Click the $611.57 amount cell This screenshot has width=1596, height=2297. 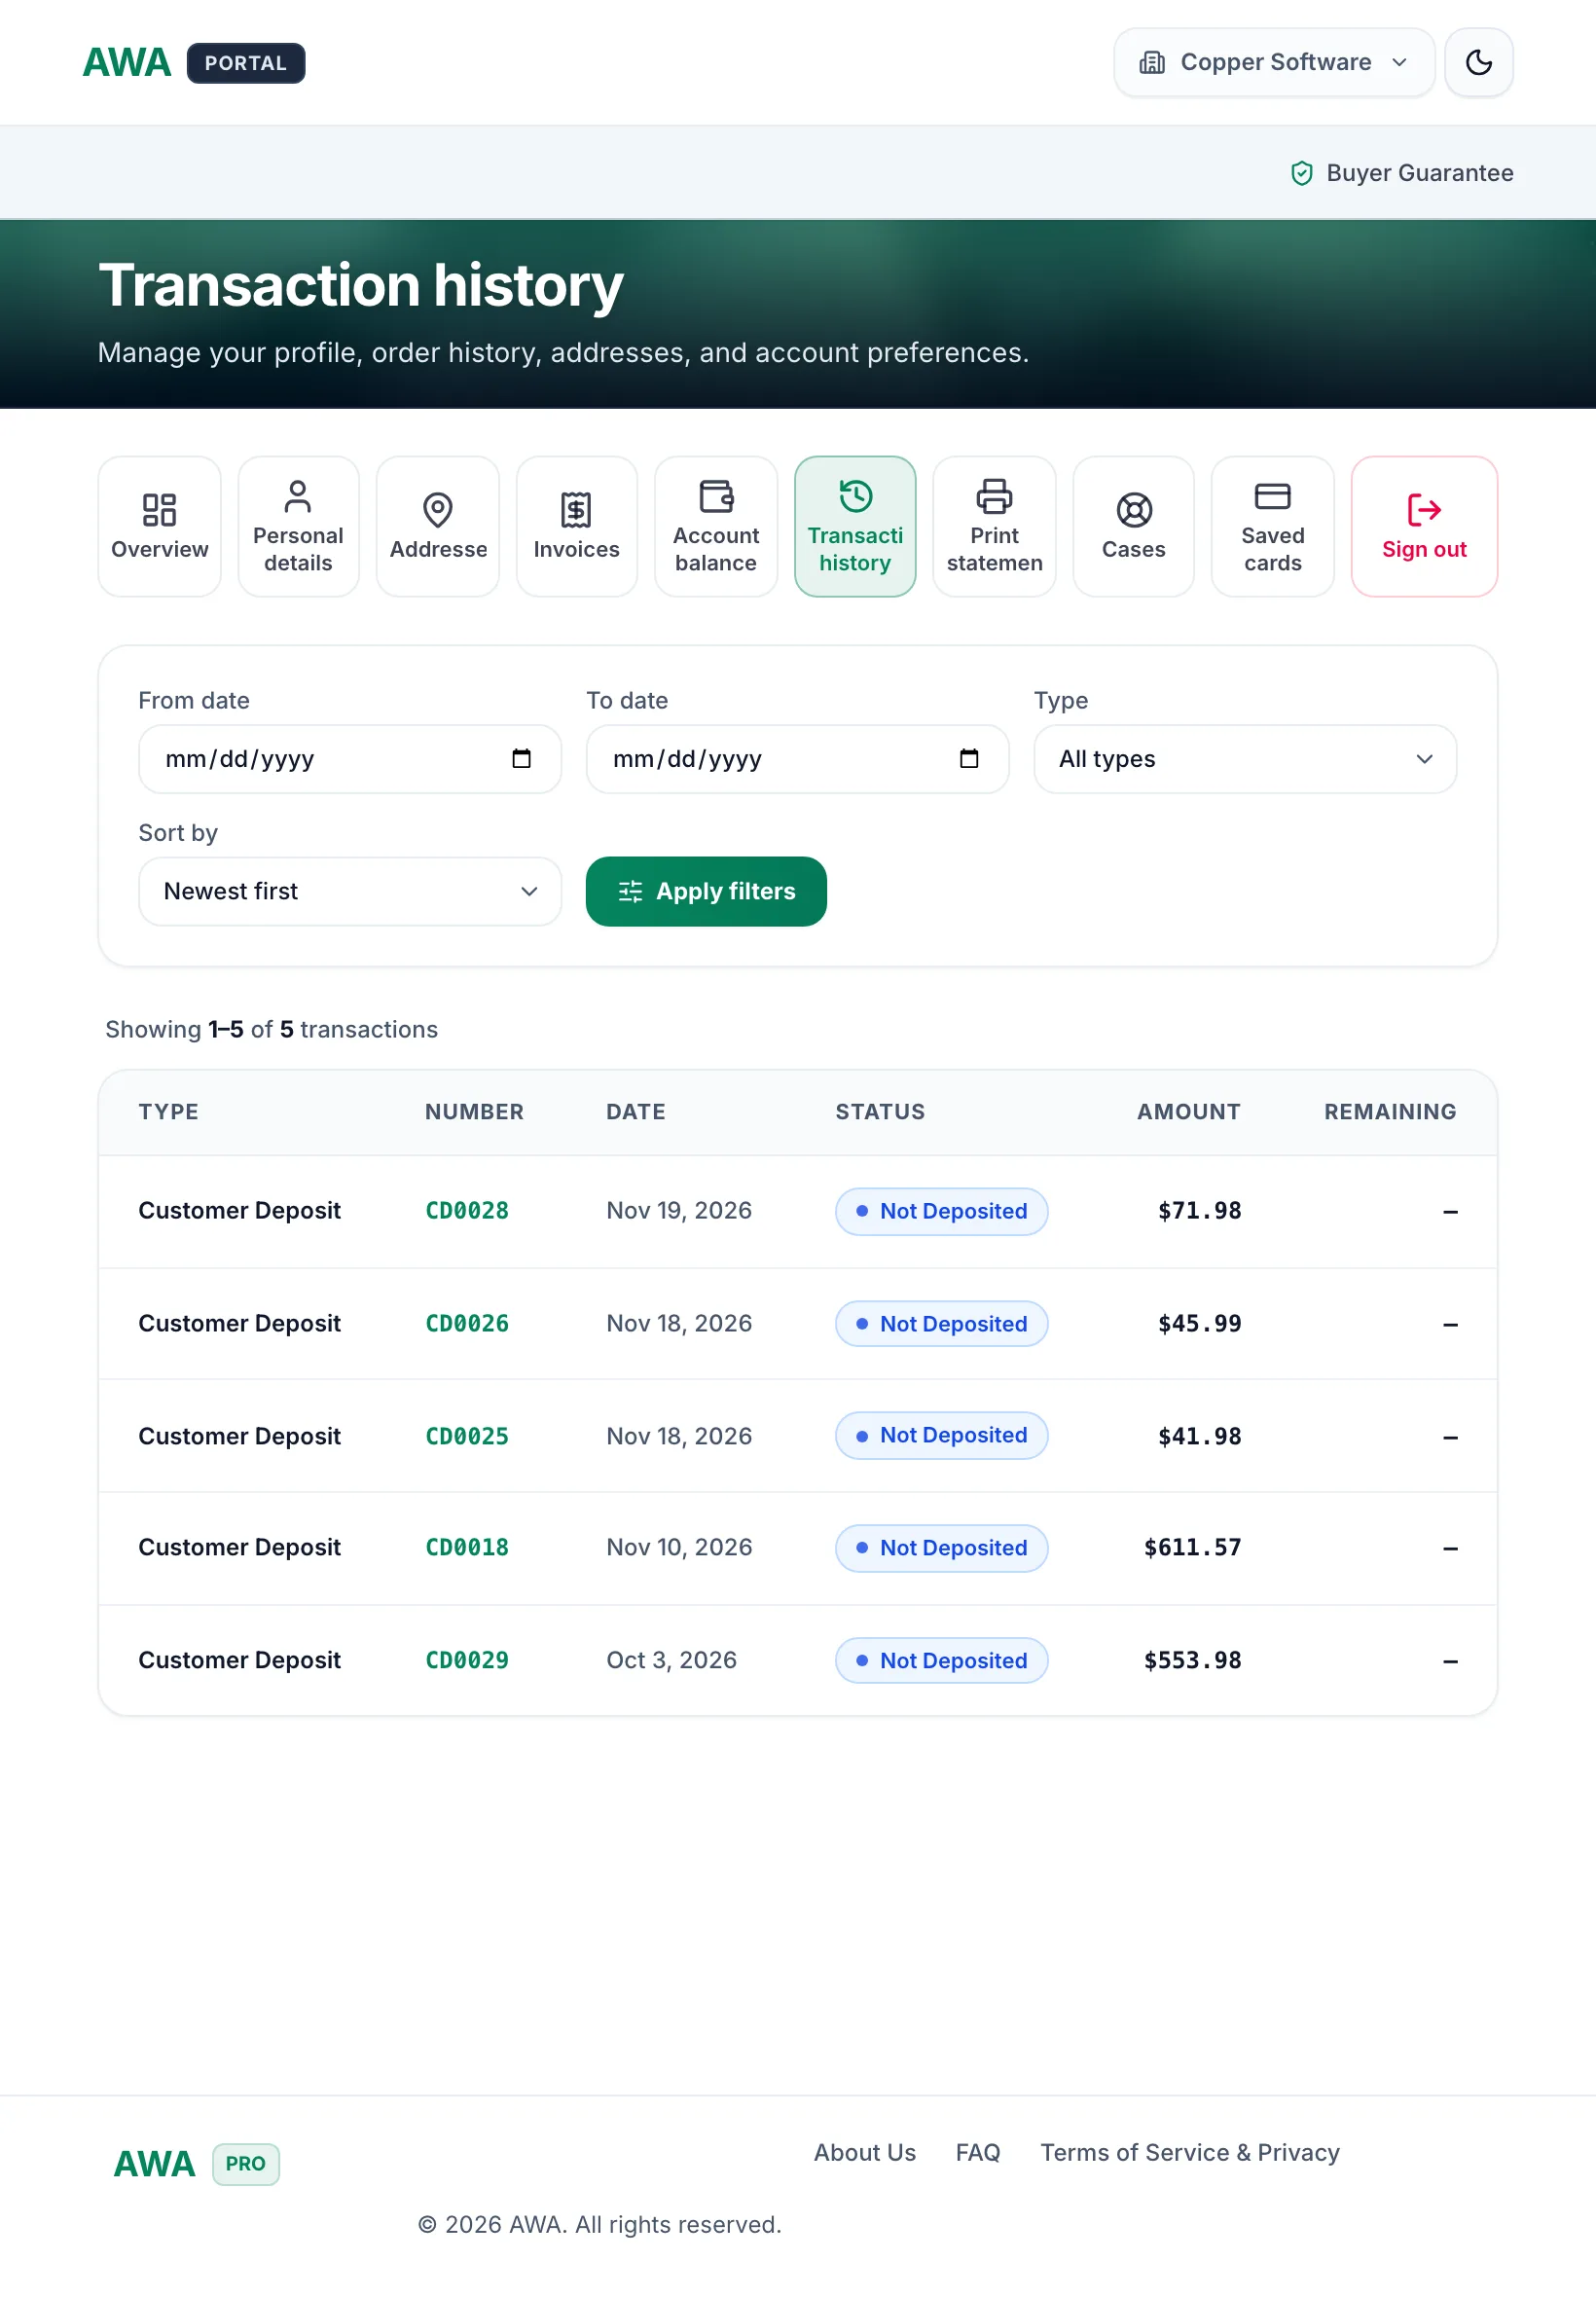[x=1192, y=1548]
